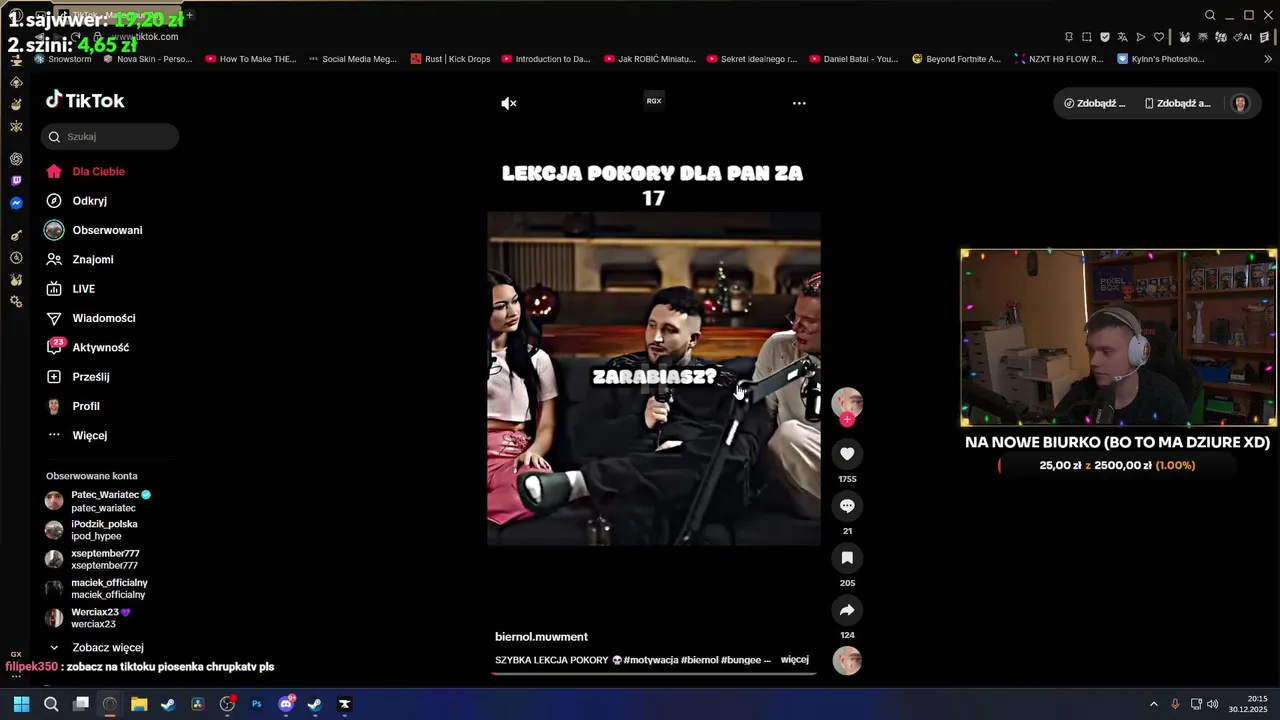Open Twitch in Opera sidebar

click(x=16, y=181)
